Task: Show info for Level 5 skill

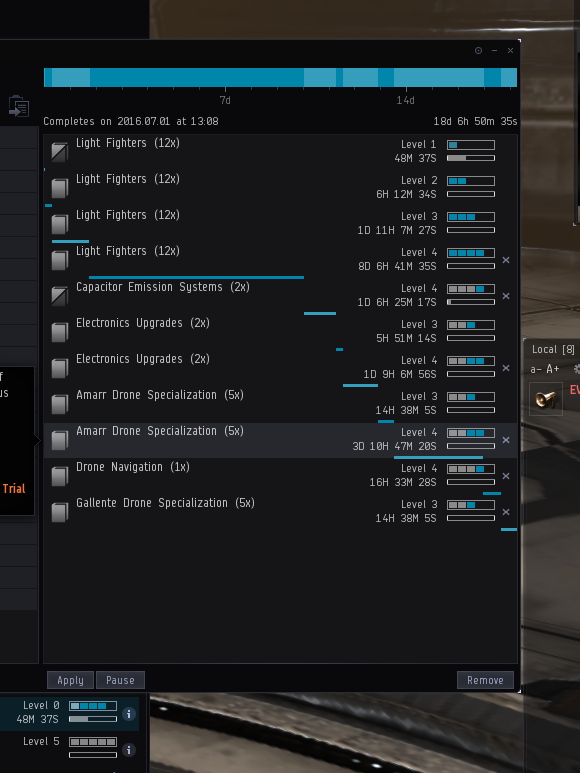Action: [x=129, y=750]
